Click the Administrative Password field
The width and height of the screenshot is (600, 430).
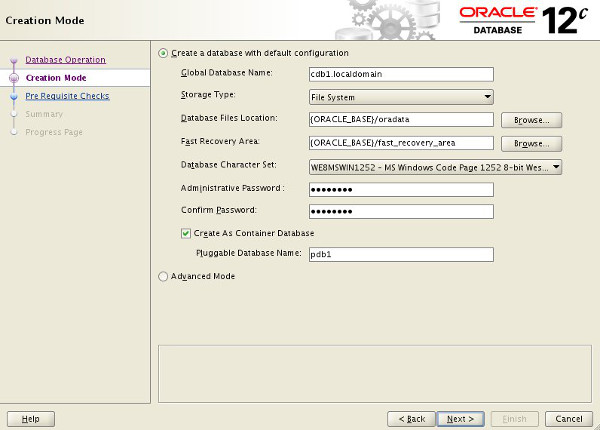[401, 189]
